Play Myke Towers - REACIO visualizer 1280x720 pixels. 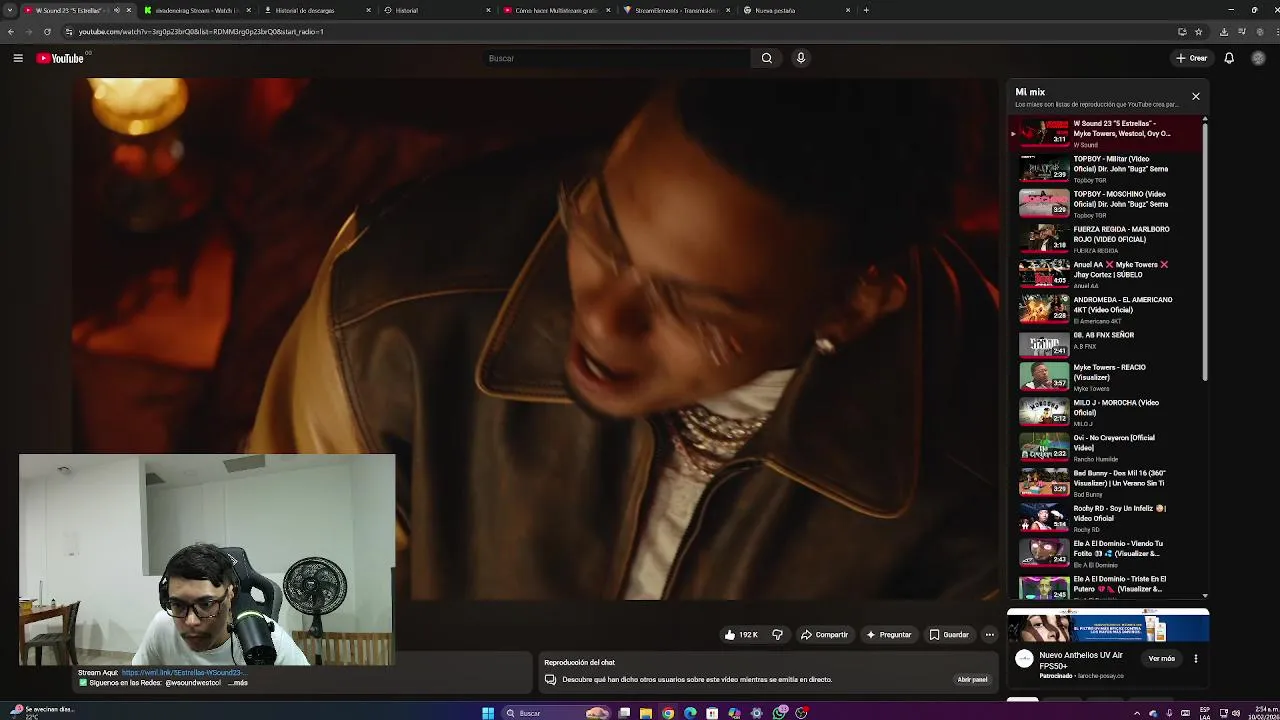point(1105,376)
